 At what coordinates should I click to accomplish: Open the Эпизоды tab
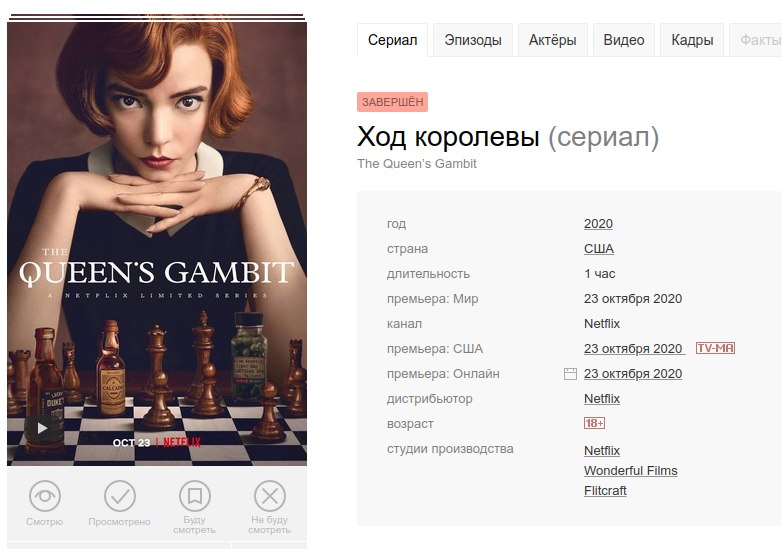(473, 40)
